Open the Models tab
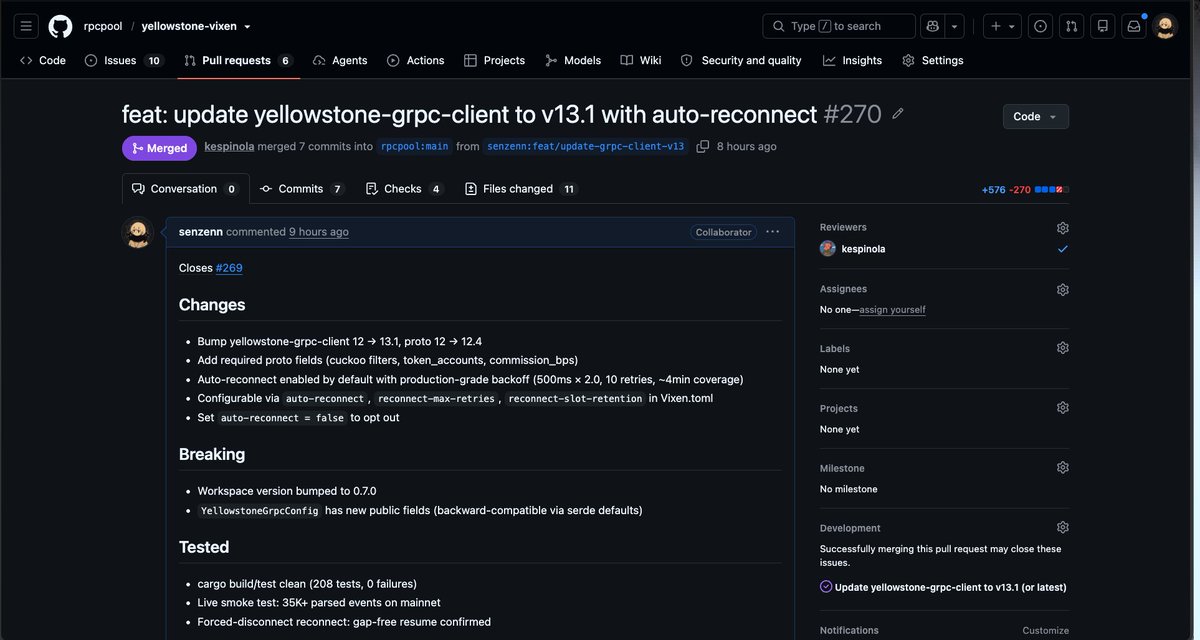The image size is (1200, 640). click(x=573, y=60)
